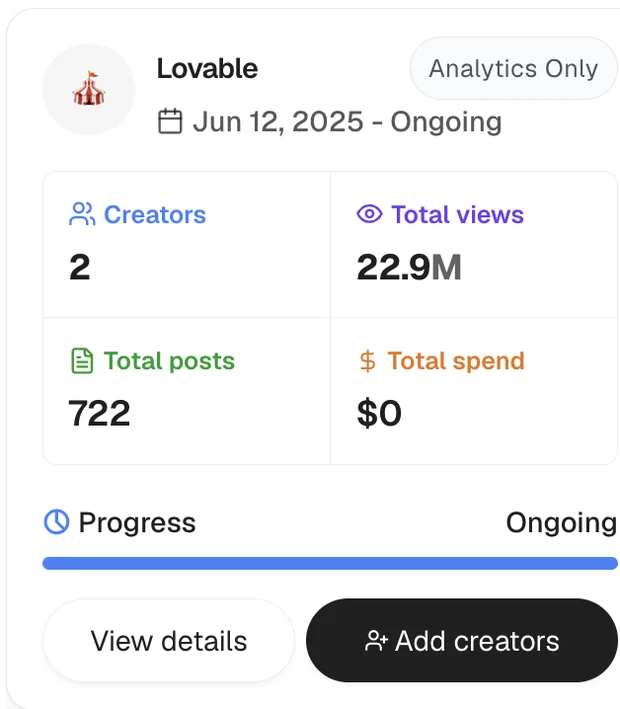The width and height of the screenshot is (620, 709).
Task: Click the Jun 12, 2025 - Ongoing date
Action: pyautogui.click(x=347, y=122)
